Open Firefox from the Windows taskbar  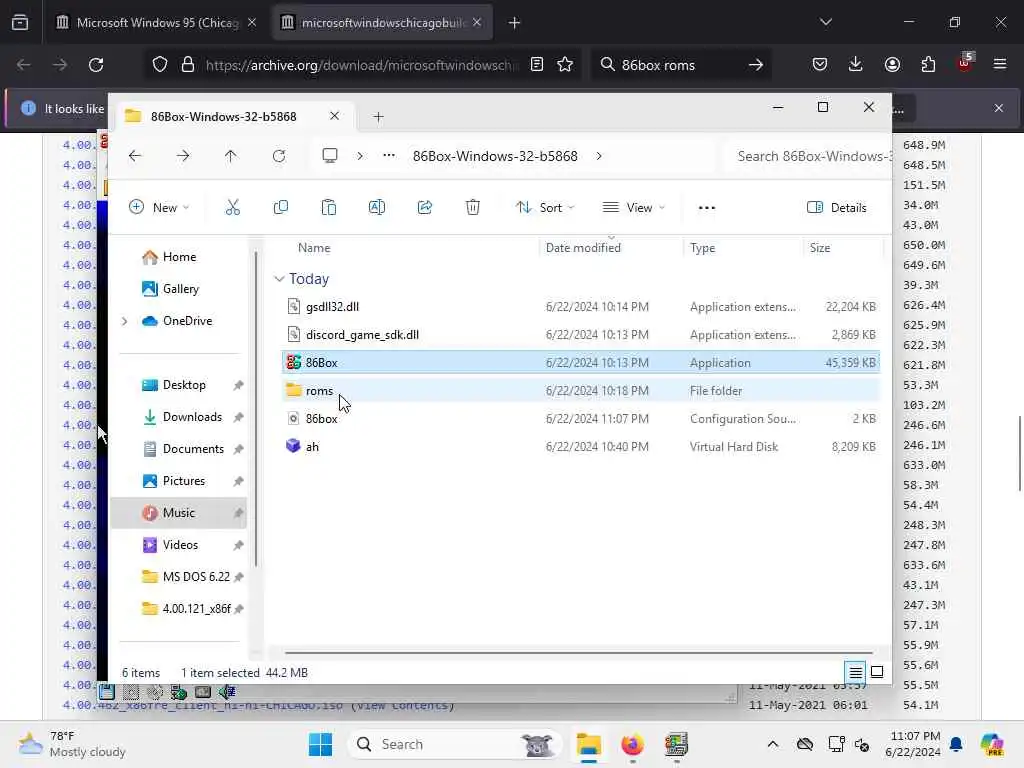[x=632, y=744]
